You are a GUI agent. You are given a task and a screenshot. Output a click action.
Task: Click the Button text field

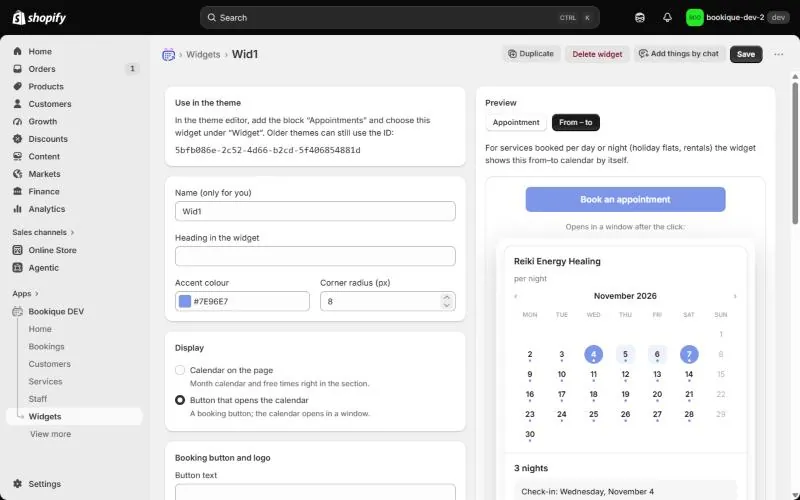pyautogui.click(x=315, y=492)
